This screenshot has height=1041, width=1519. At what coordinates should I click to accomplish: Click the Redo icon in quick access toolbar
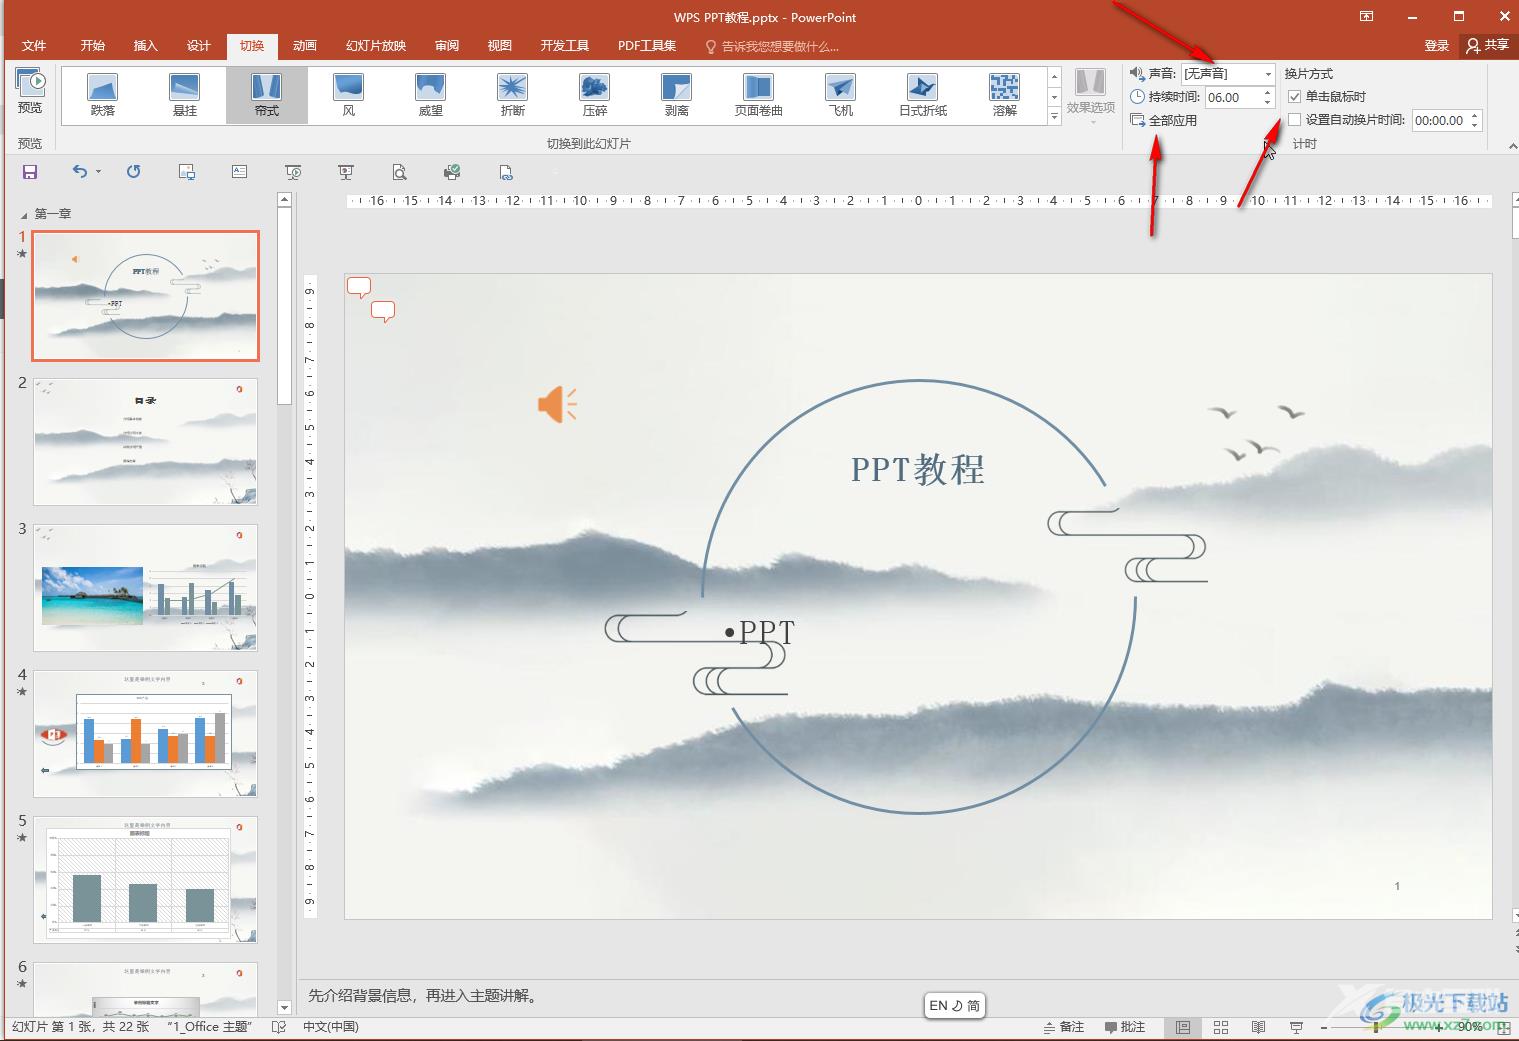coord(134,172)
